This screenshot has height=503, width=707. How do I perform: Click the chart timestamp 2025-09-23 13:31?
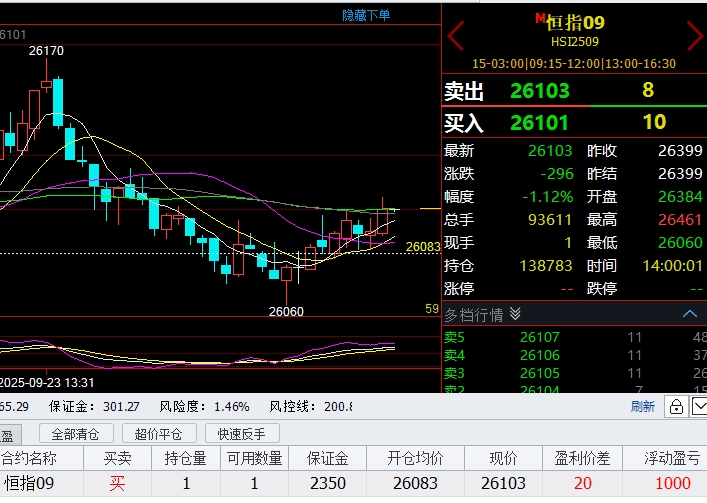click(x=47, y=383)
